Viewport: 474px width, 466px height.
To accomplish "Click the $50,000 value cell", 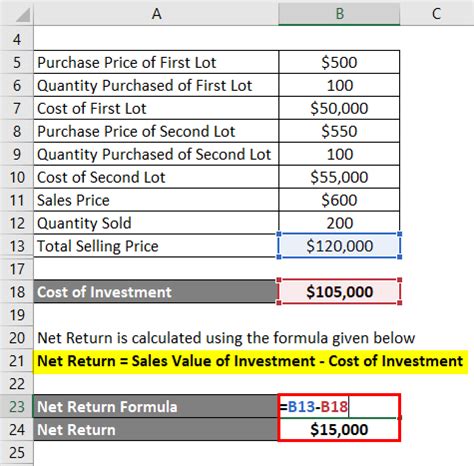I will click(339, 108).
